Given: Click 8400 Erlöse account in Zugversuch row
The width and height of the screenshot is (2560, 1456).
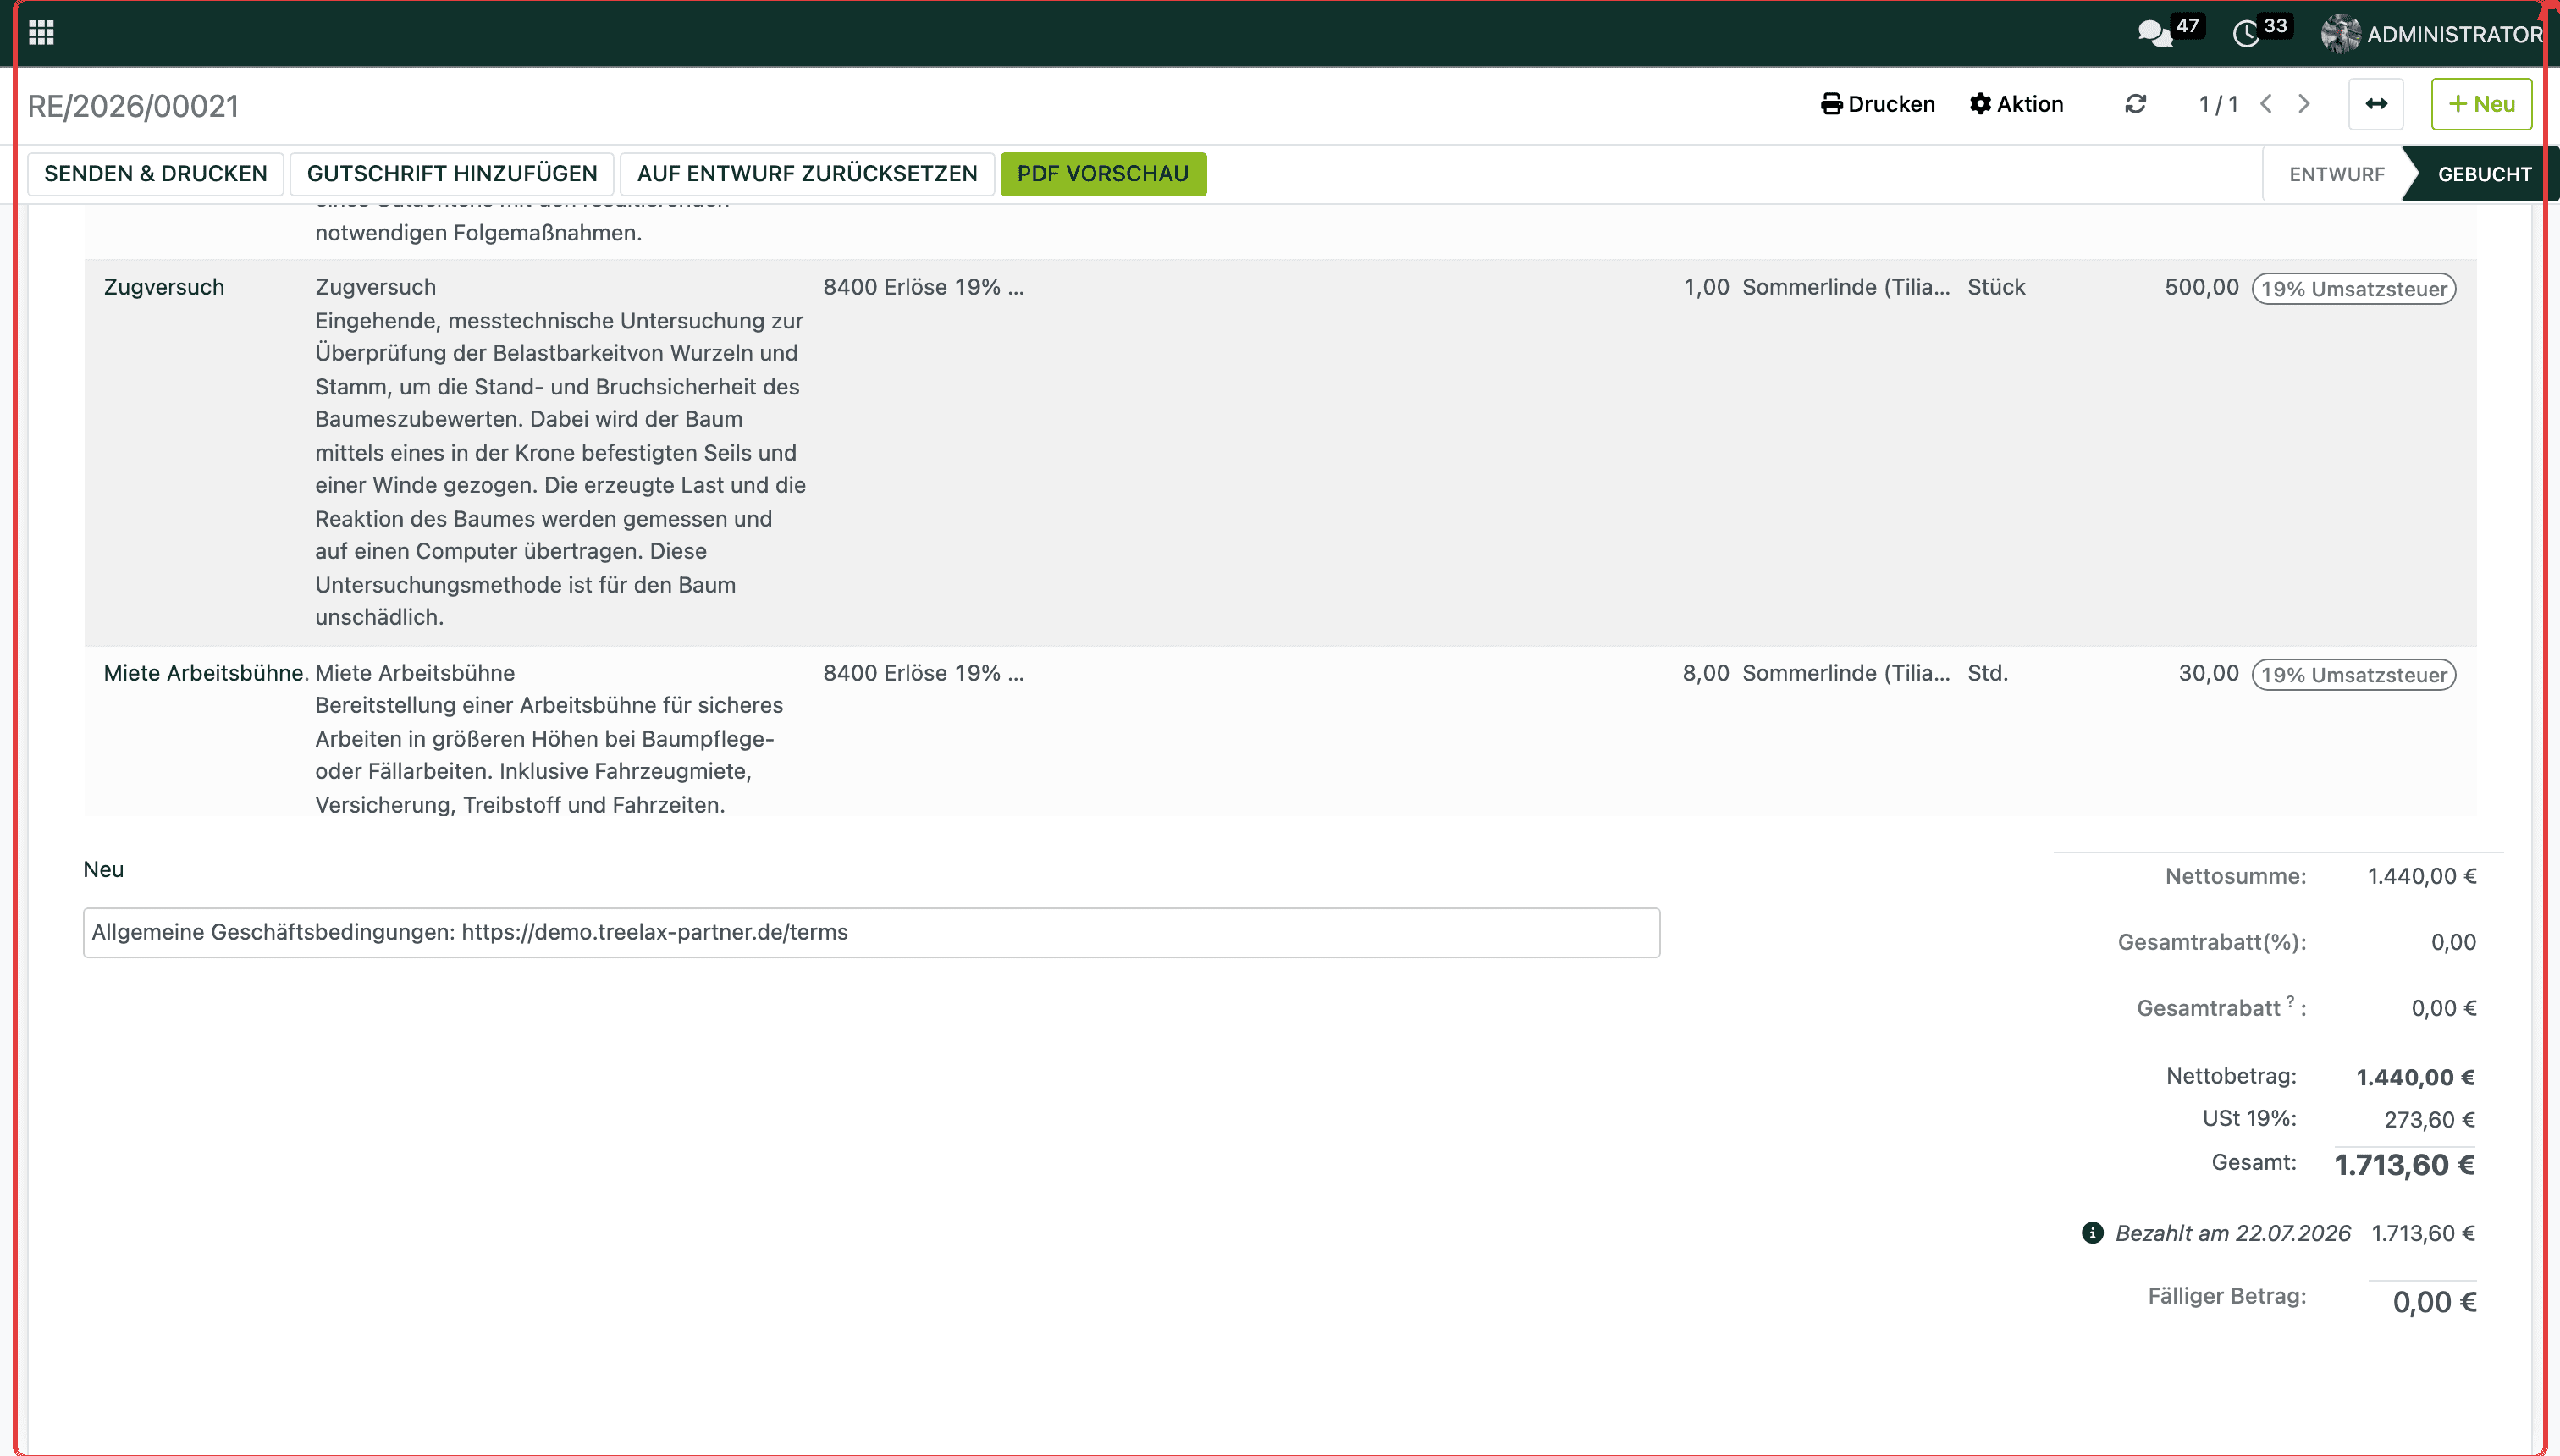Looking at the screenshot, I should 923,287.
